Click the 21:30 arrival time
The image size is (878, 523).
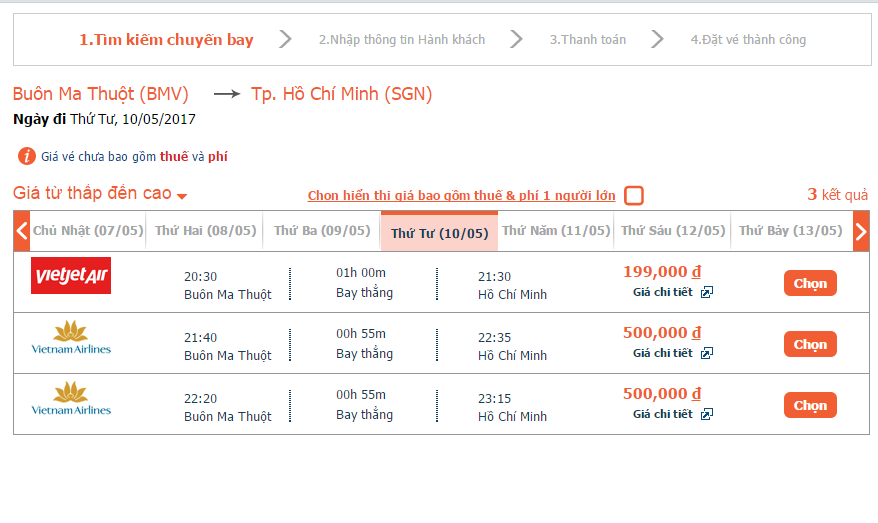click(x=494, y=277)
